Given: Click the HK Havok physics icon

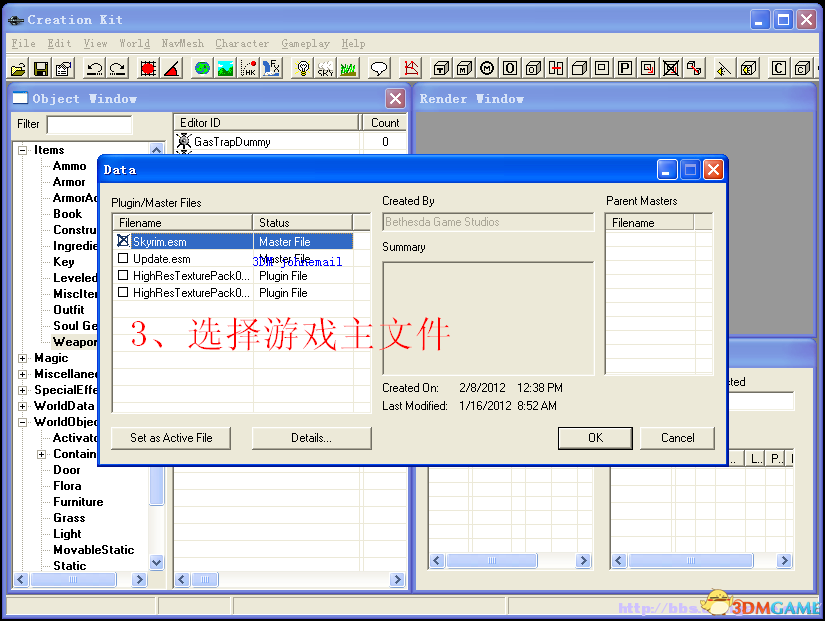Looking at the screenshot, I should click(248, 68).
